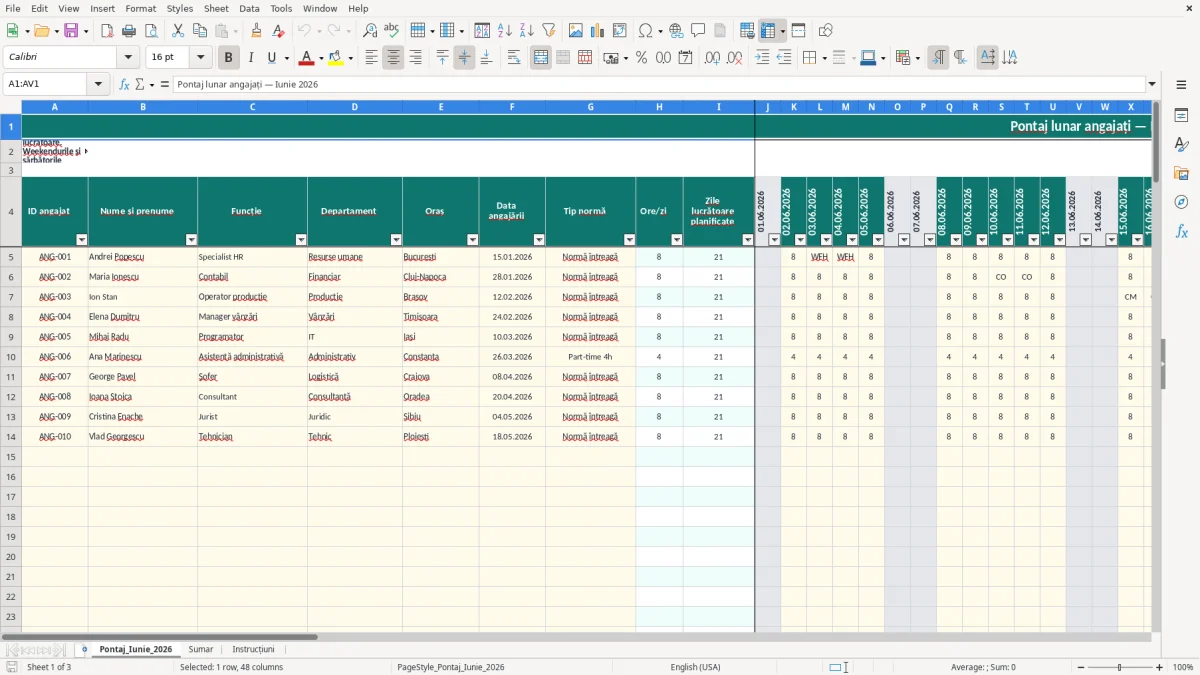
Task: Click the Split Window icon
Action: tap(798, 31)
